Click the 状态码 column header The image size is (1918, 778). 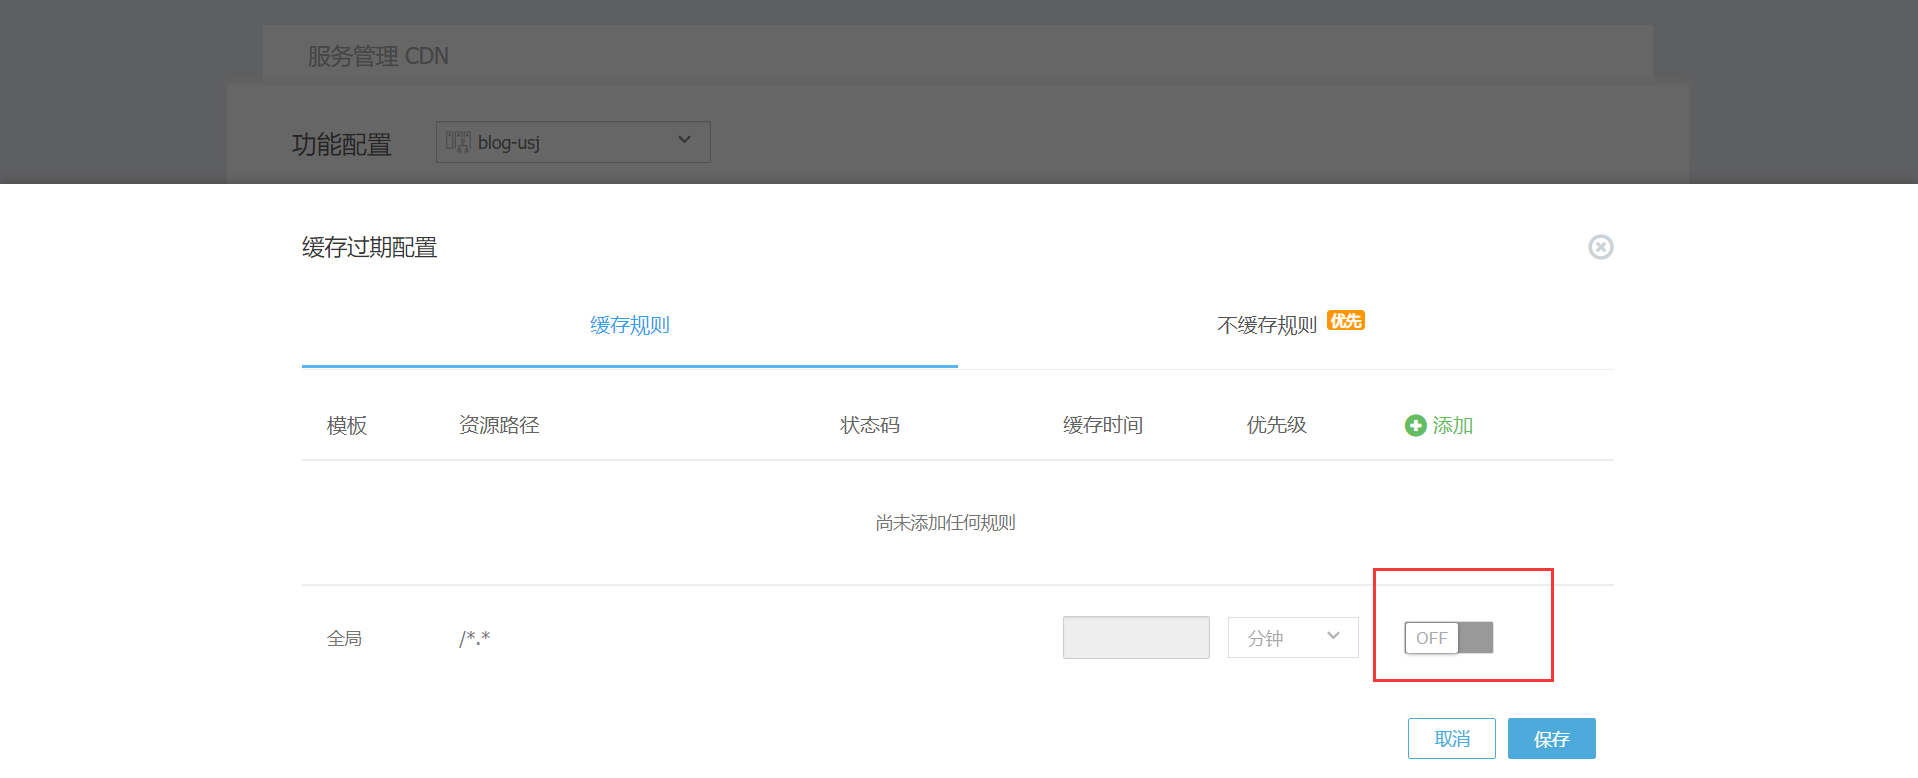point(869,426)
